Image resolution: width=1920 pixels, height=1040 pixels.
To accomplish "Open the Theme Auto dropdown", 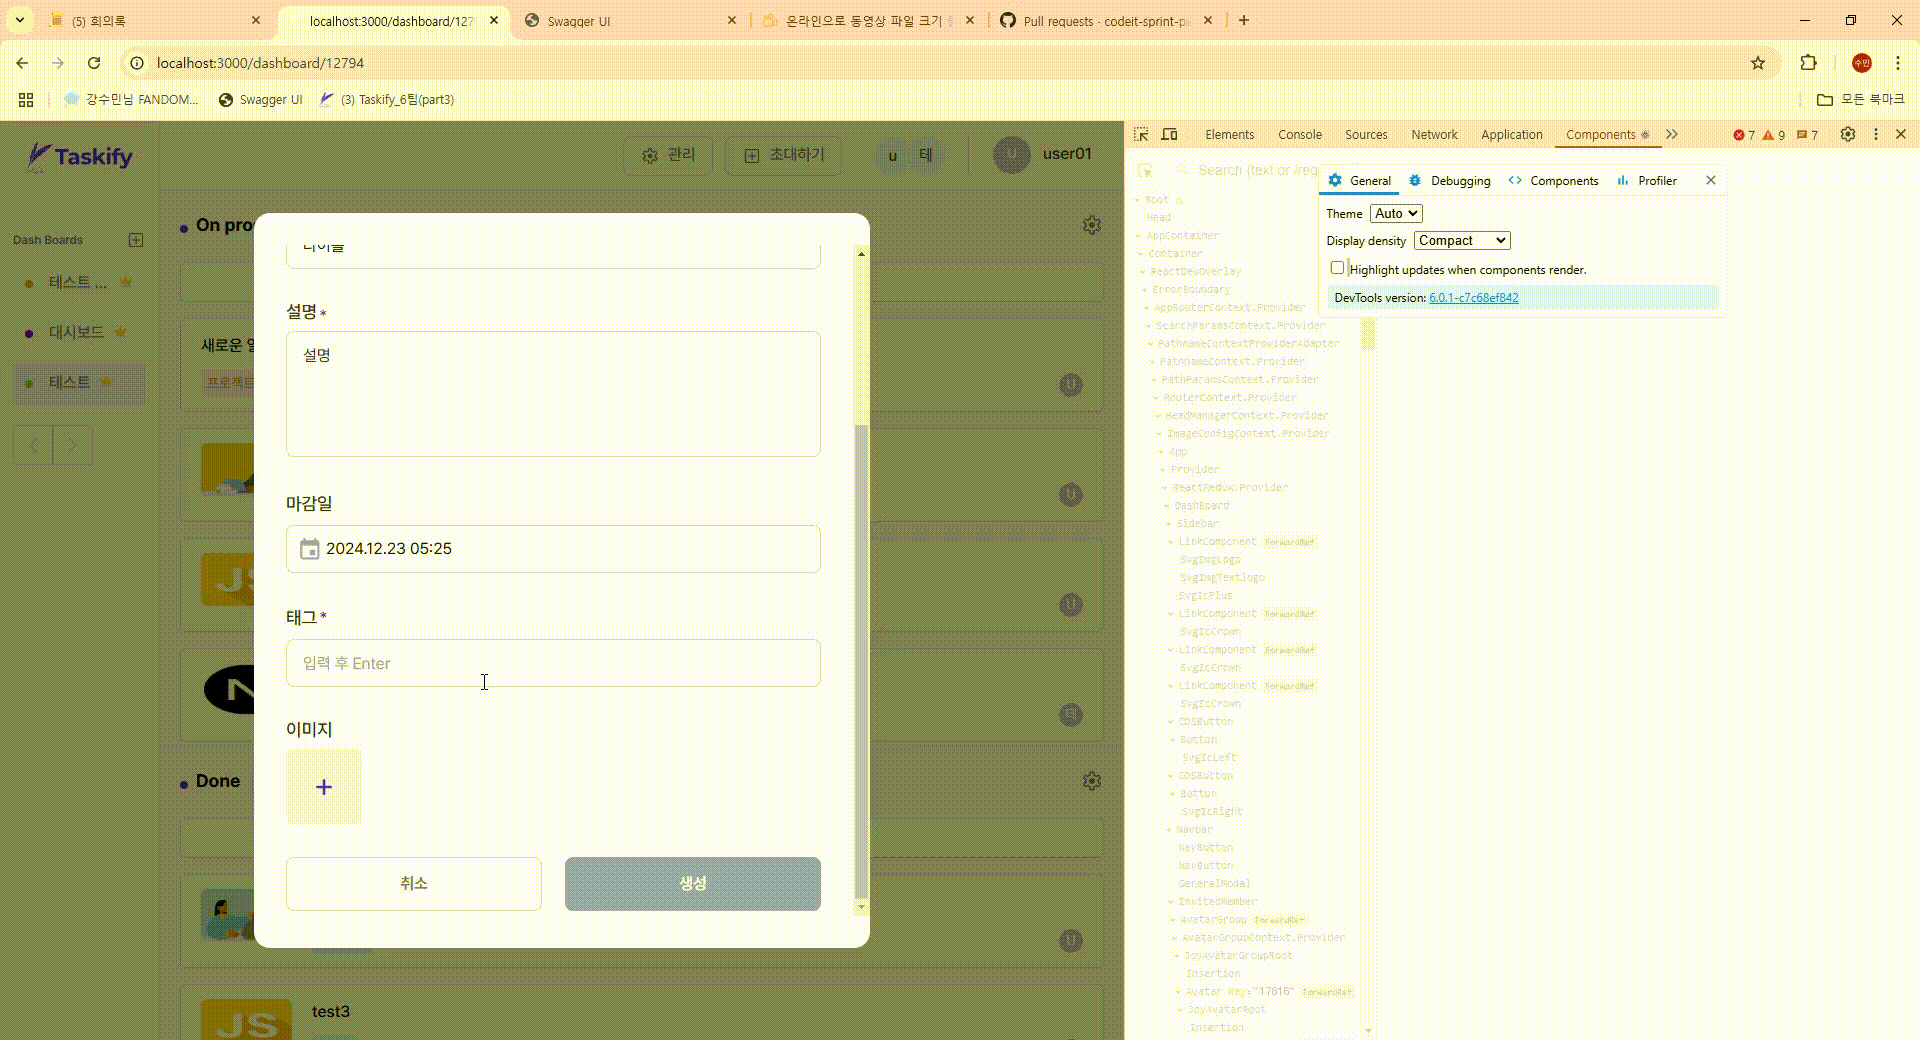I will (x=1396, y=213).
